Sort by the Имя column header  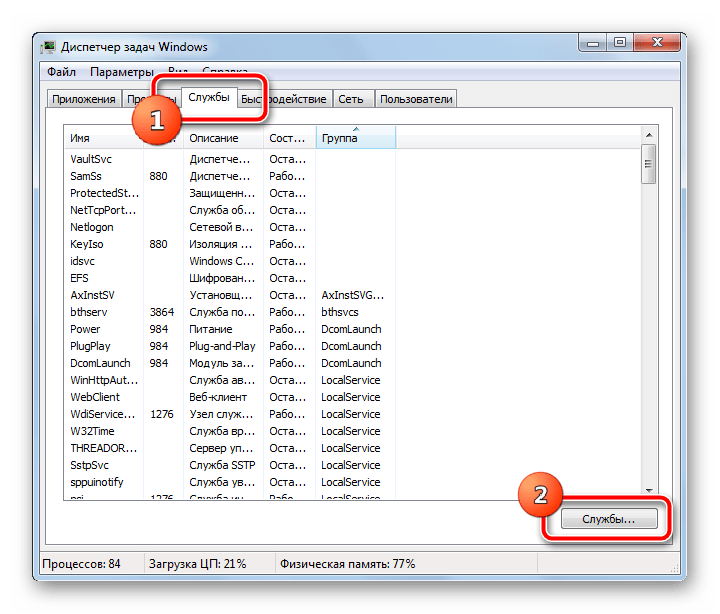click(x=103, y=138)
